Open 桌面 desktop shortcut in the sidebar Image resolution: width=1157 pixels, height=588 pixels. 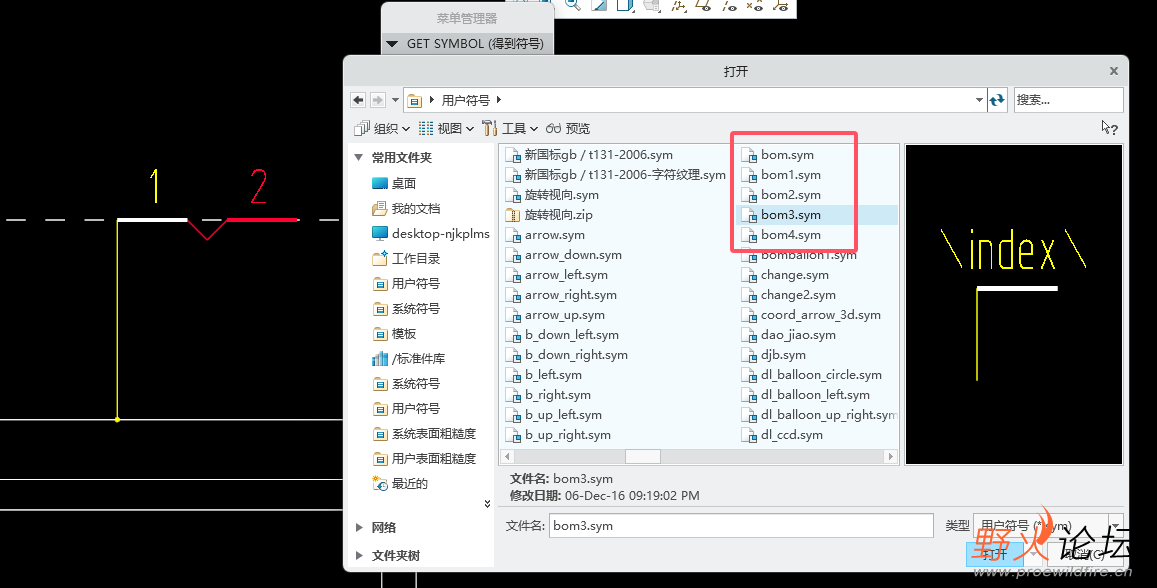pos(394,183)
